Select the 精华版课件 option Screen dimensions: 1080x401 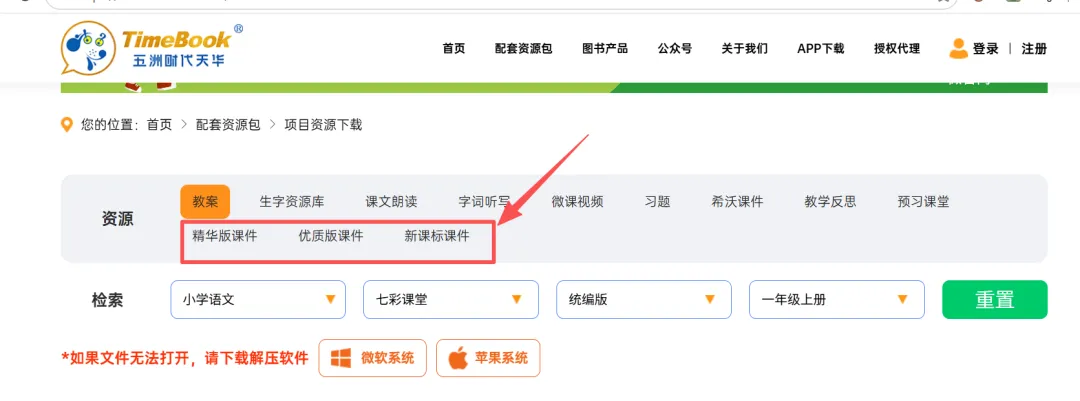coord(225,236)
